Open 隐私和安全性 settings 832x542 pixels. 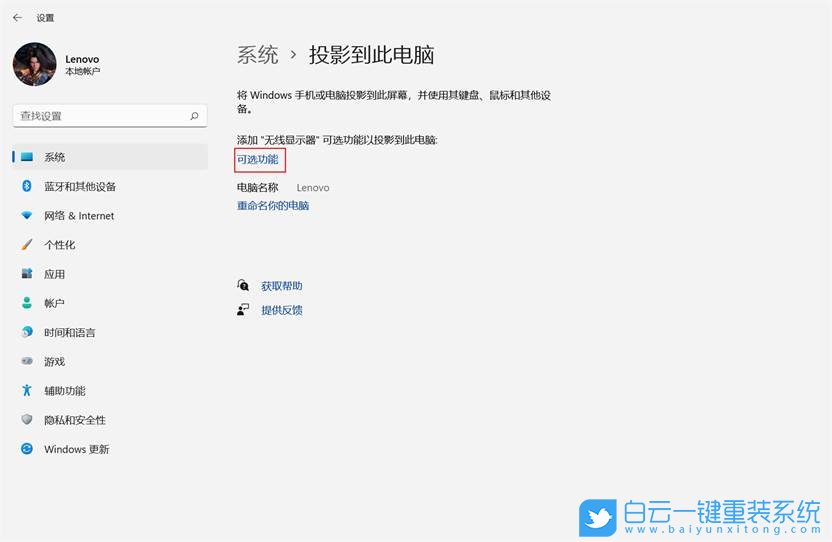75,420
